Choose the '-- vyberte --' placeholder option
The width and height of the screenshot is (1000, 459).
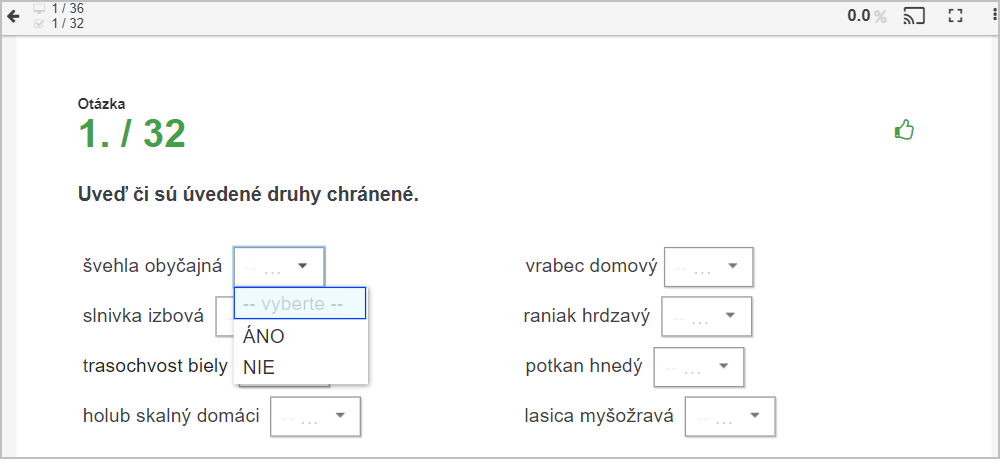click(x=300, y=303)
